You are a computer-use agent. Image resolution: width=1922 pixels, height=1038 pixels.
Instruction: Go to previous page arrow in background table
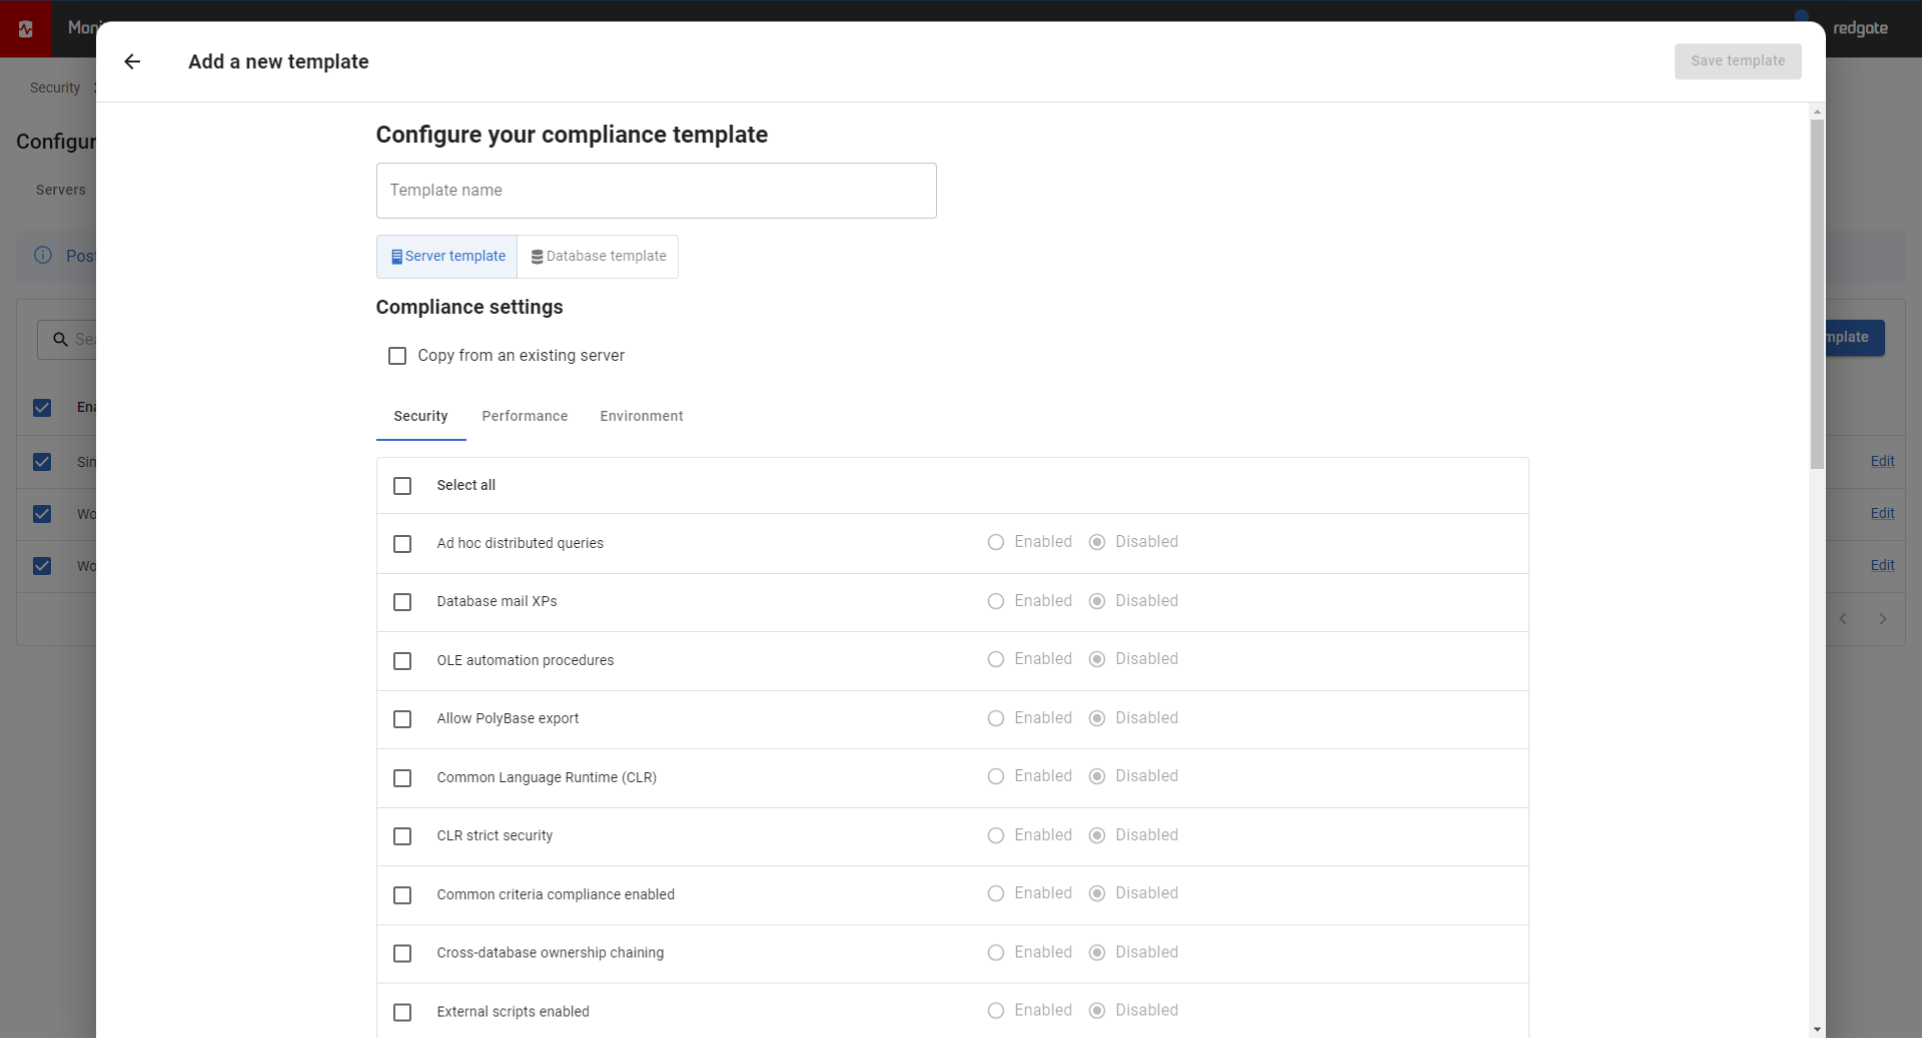point(1843,619)
